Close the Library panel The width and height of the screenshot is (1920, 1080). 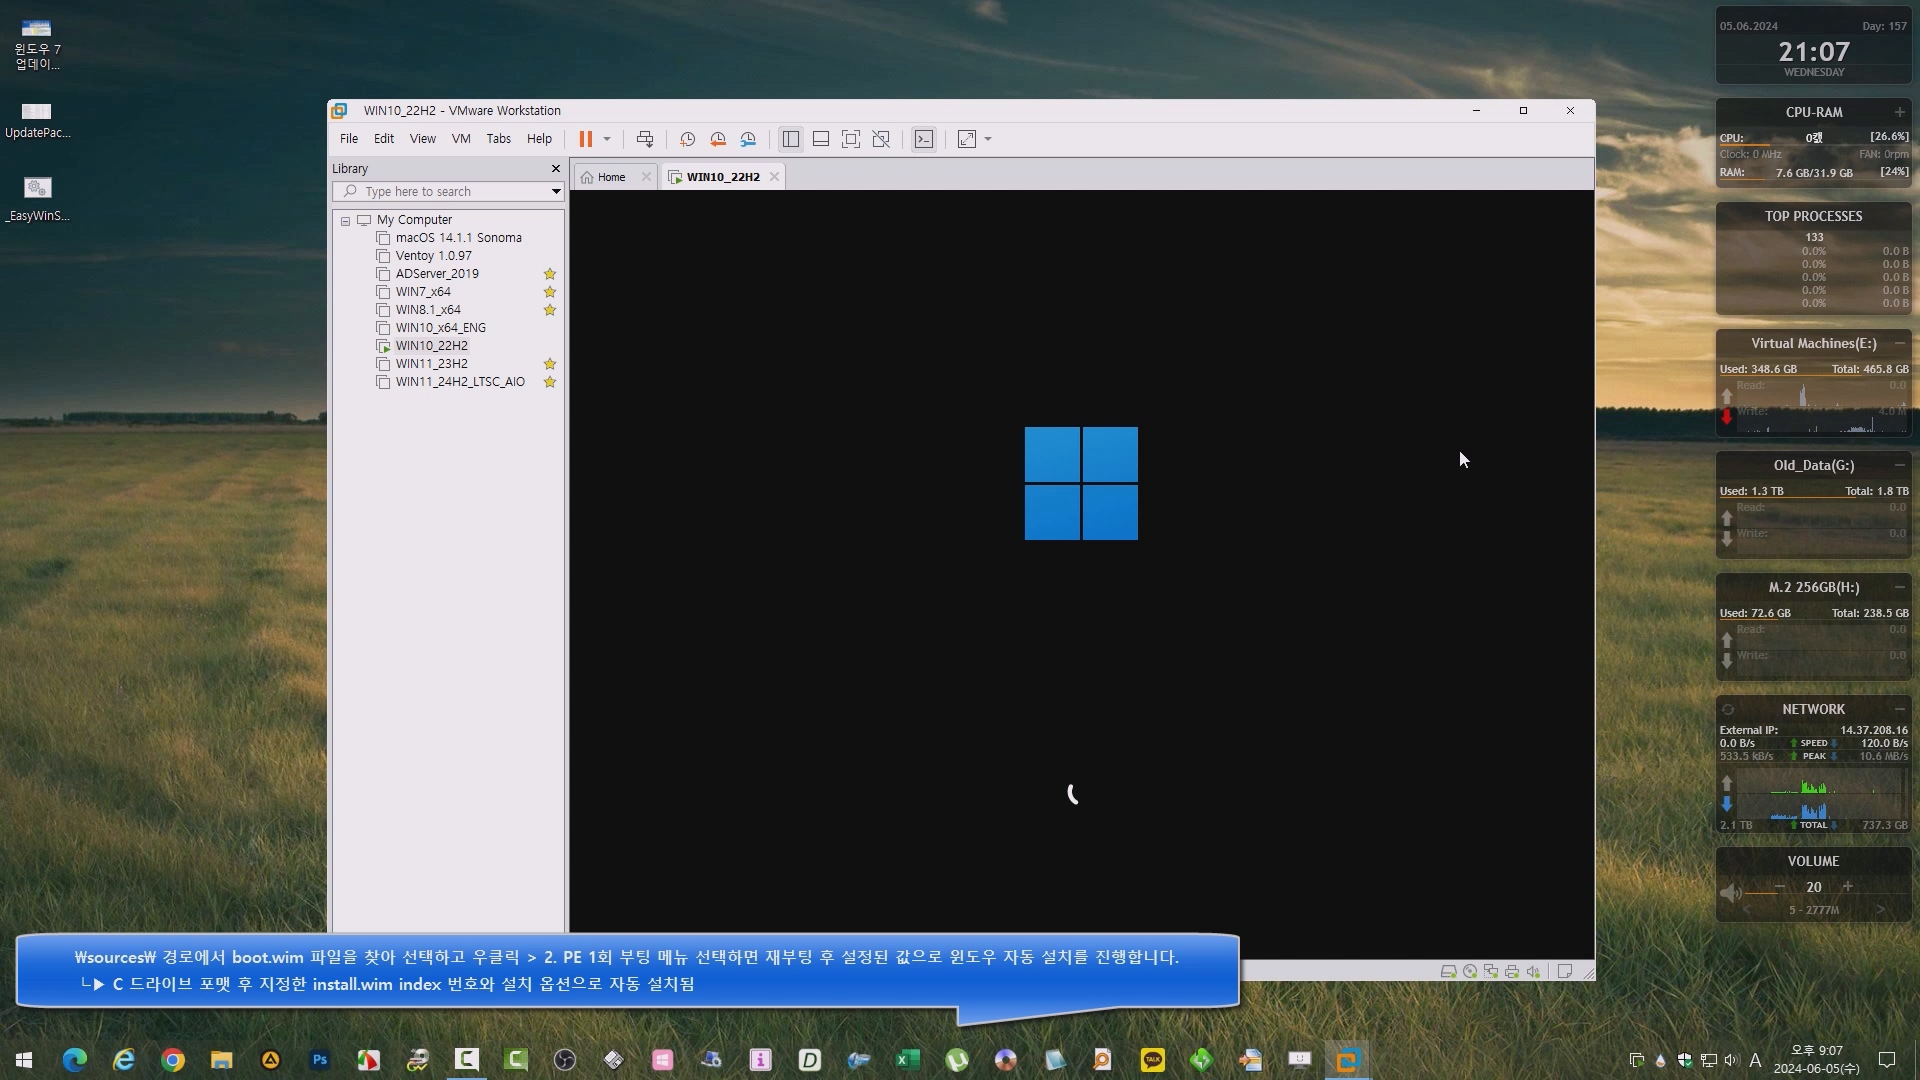pos(556,168)
